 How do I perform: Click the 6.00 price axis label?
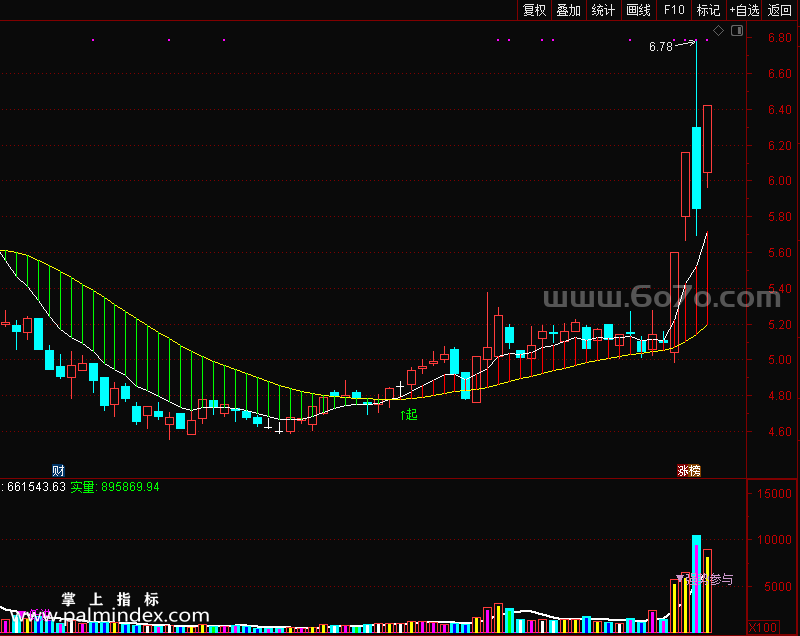780,181
